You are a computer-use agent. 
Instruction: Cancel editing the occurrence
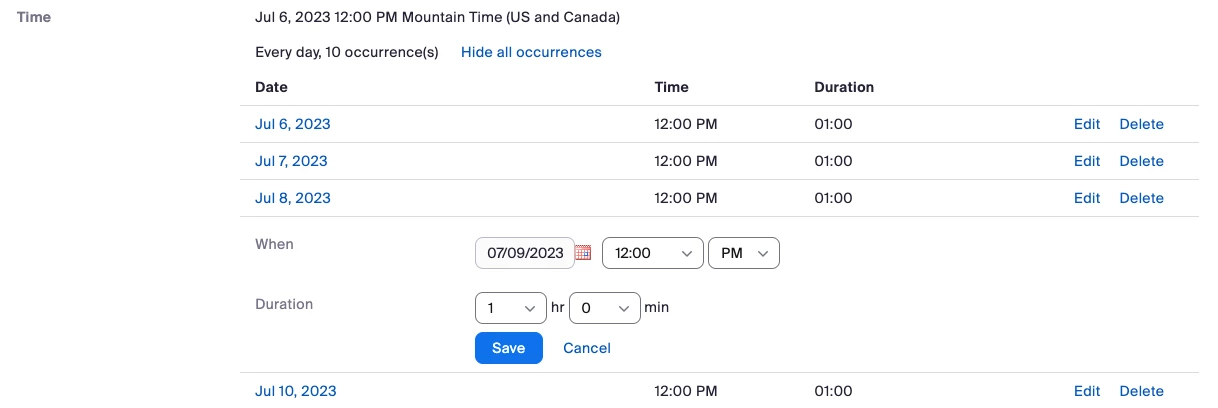587,348
